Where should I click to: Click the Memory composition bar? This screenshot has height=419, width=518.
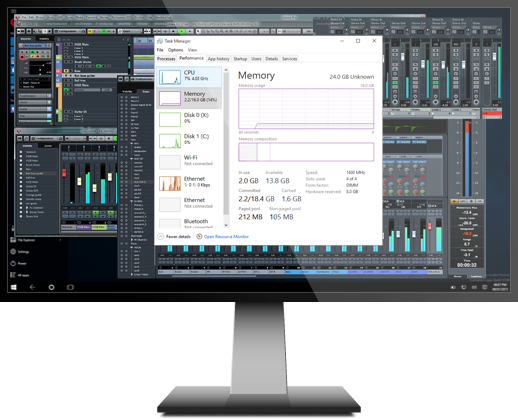[x=306, y=152]
